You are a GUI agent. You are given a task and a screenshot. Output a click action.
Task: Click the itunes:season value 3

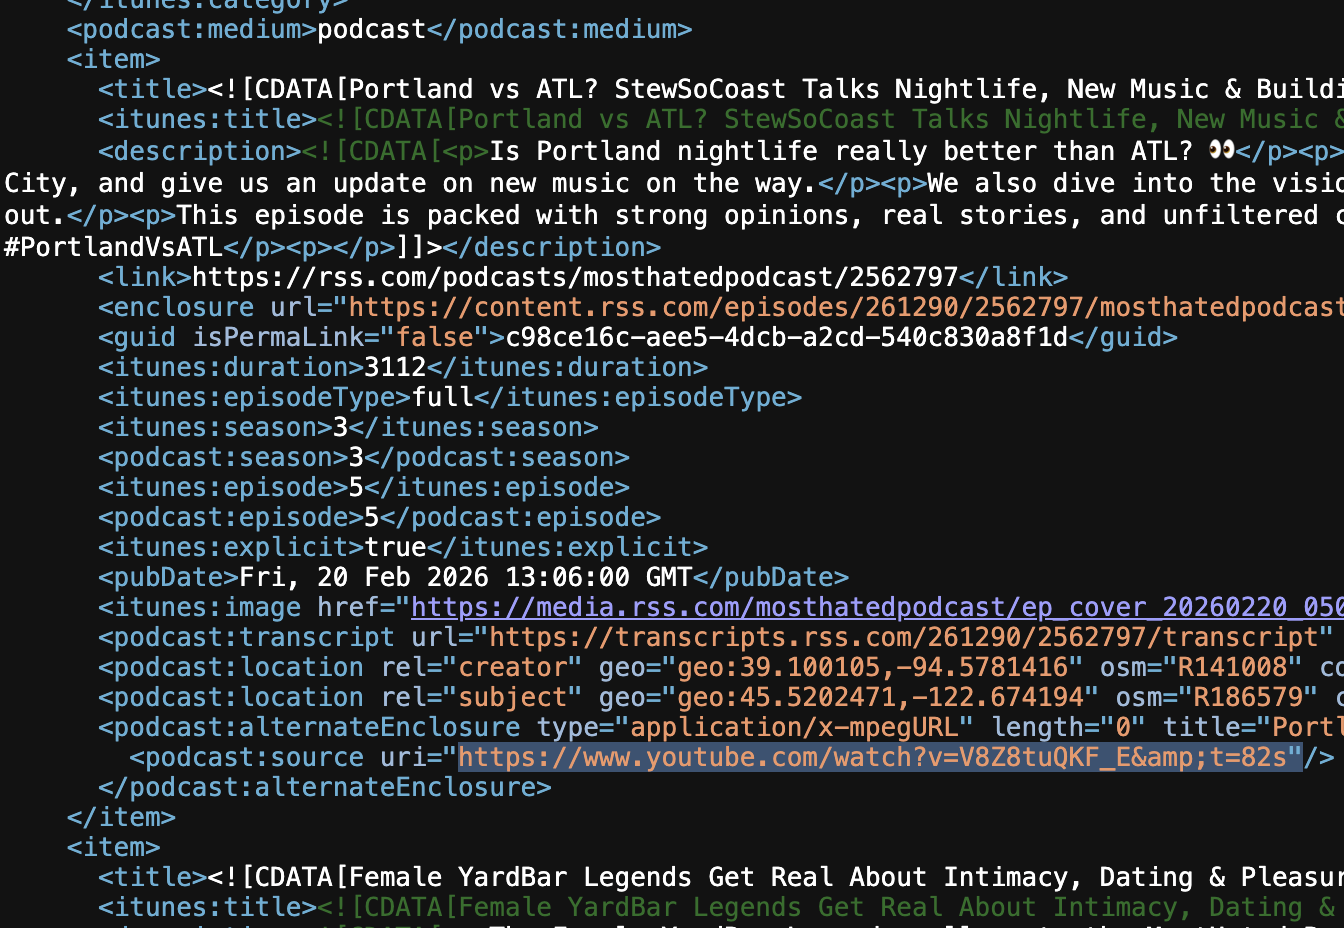(x=339, y=427)
